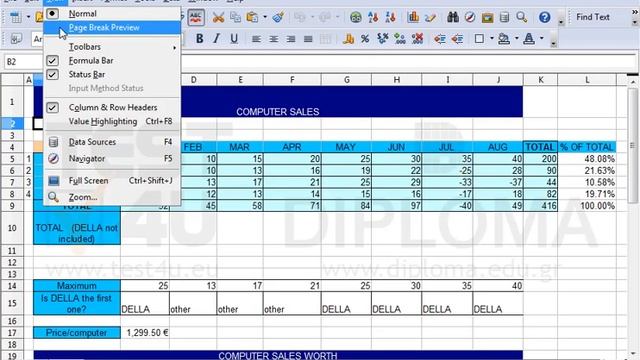Delete a decimal place

pyautogui.click(x=417, y=39)
